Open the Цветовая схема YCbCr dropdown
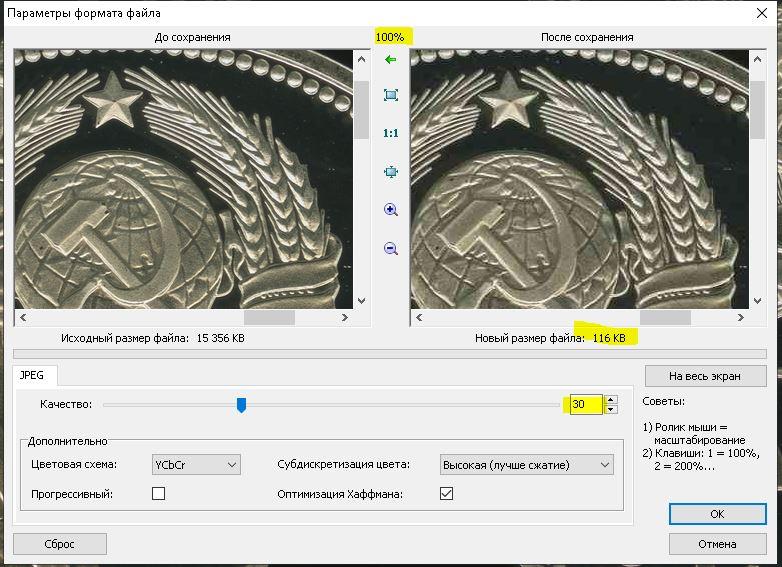Screen dimensions: 782x567 pyautogui.click(x=196, y=465)
